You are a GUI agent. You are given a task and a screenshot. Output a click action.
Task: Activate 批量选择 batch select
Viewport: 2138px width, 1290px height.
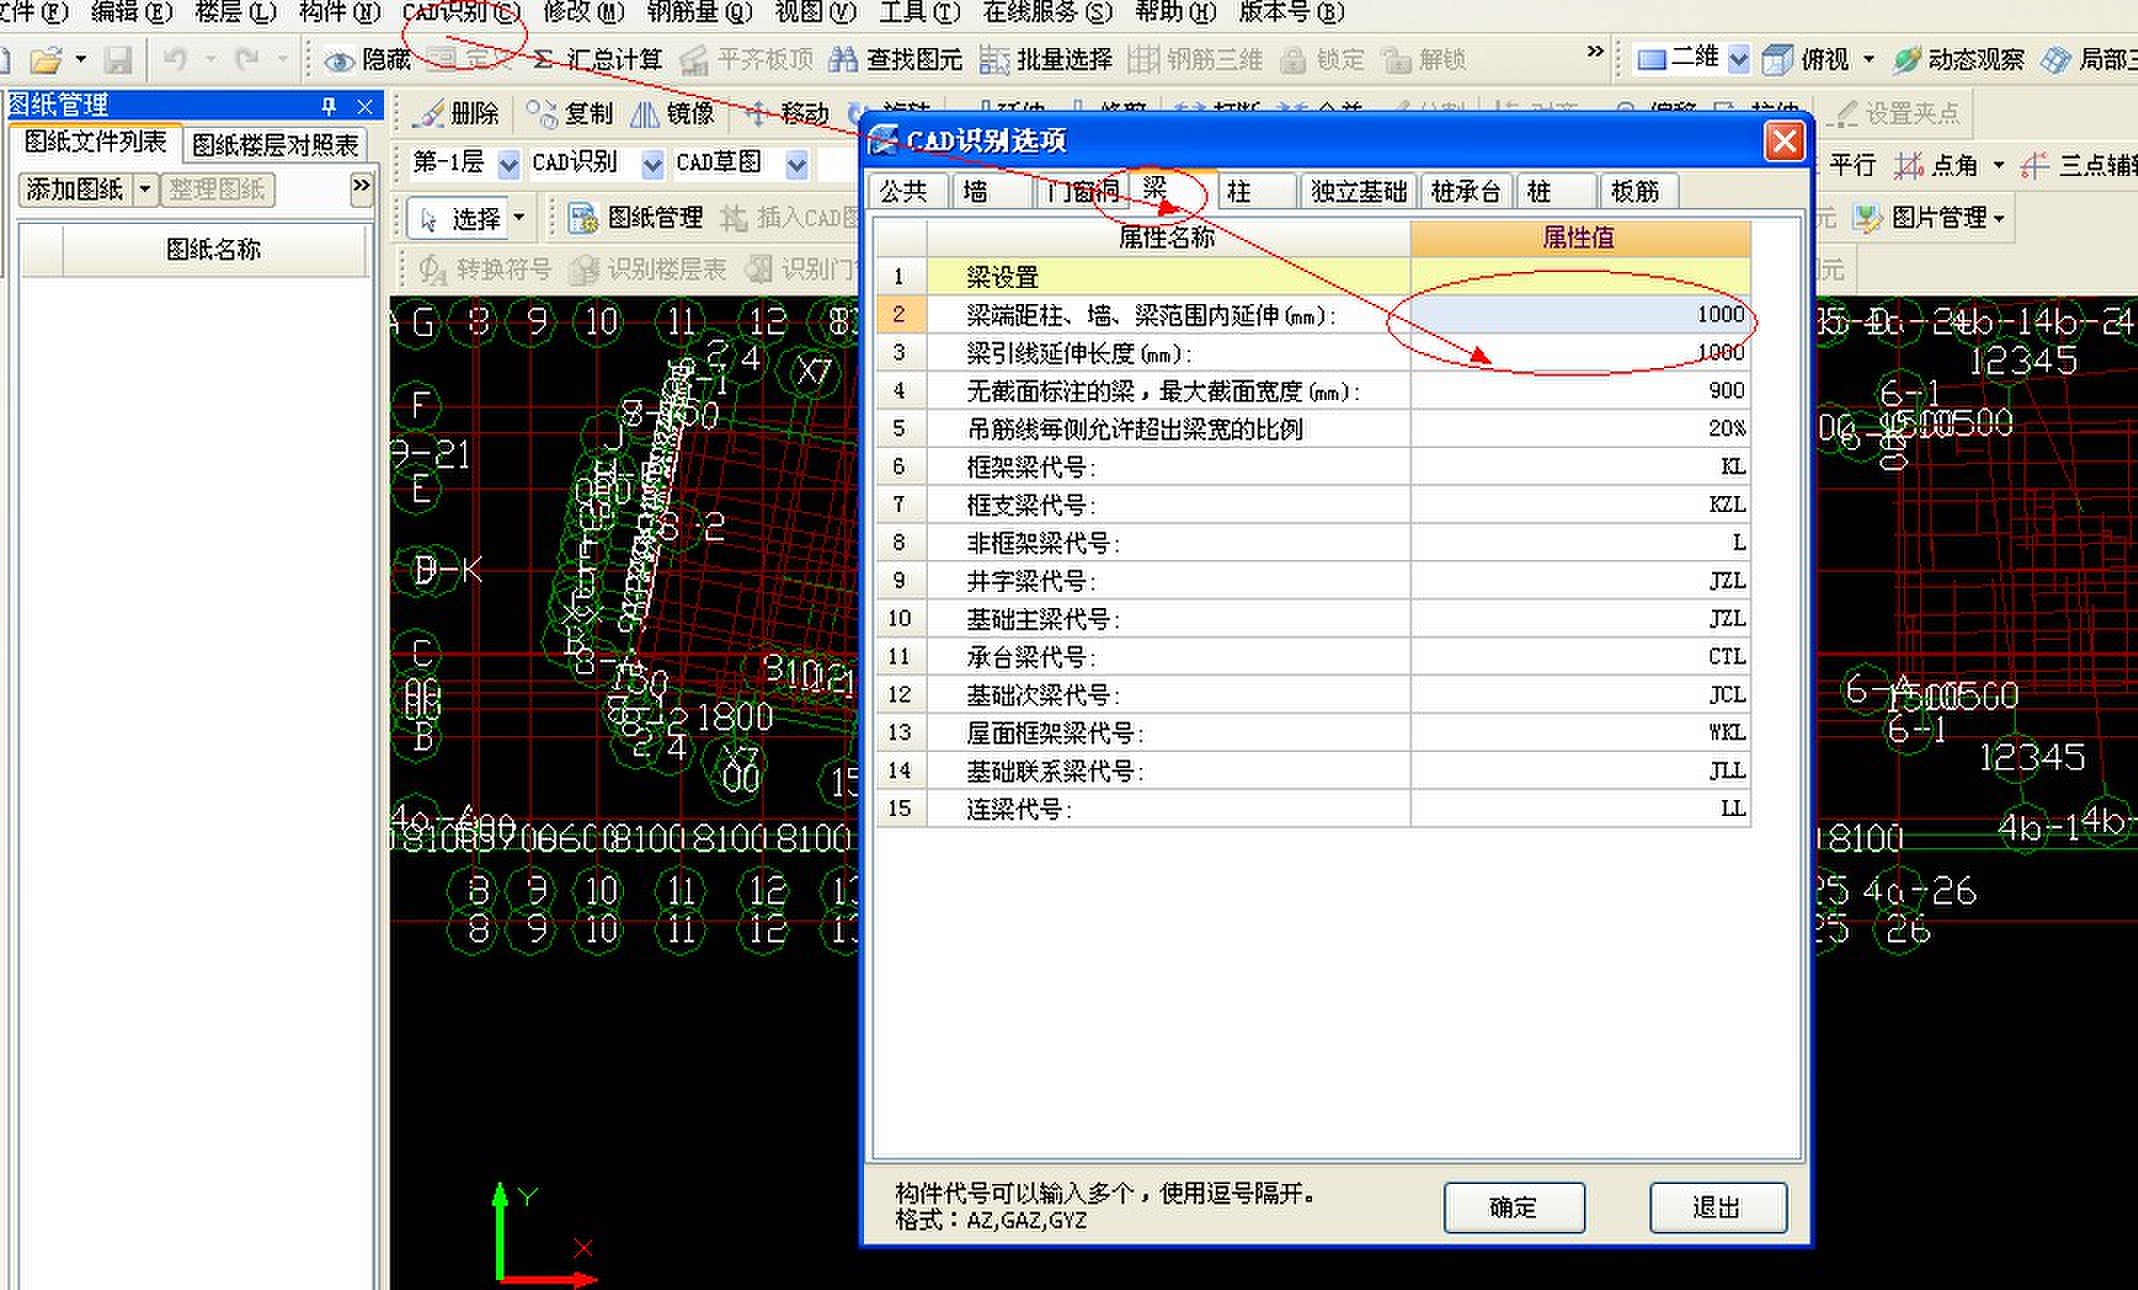(x=1046, y=60)
